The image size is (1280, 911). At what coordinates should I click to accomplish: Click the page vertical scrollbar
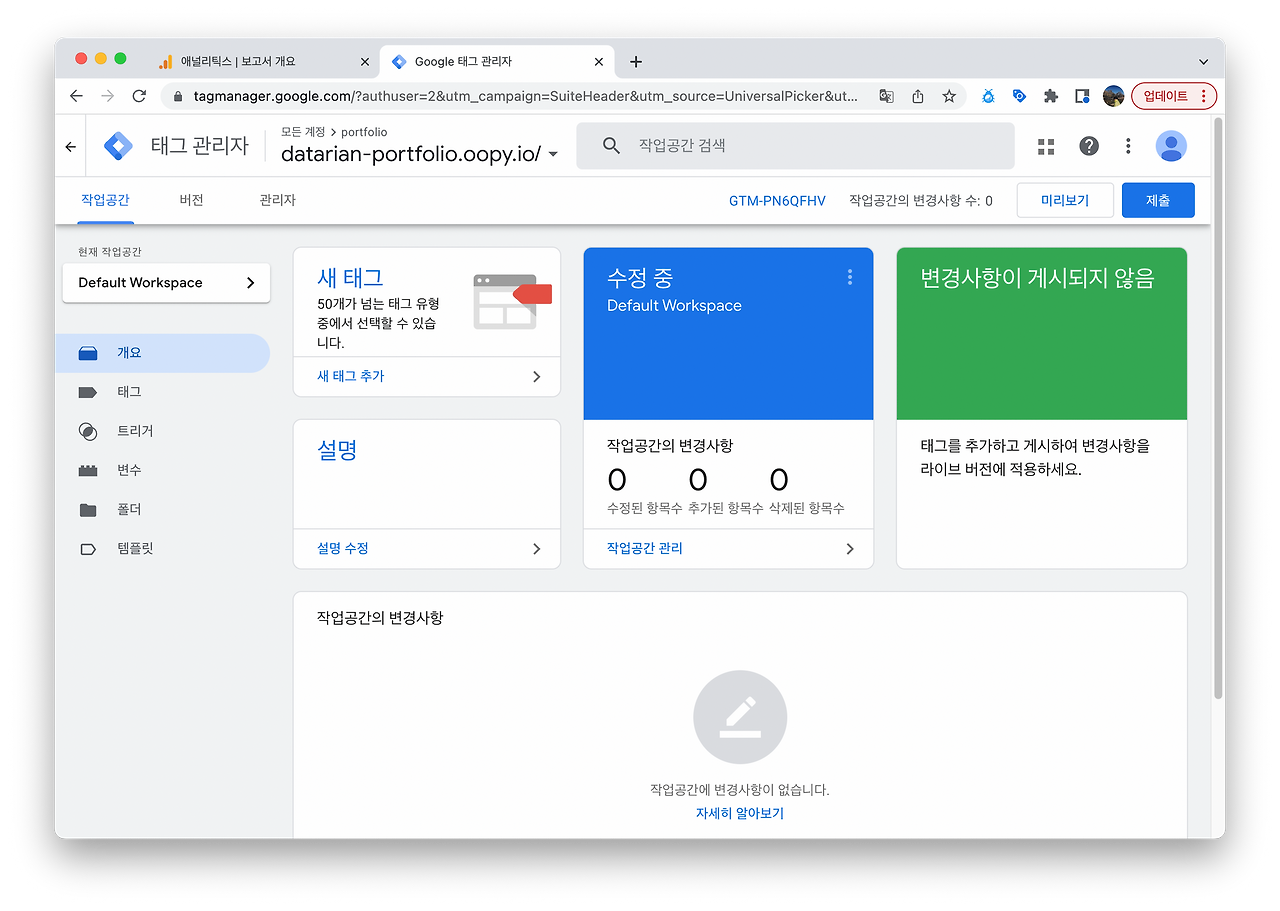tap(1218, 408)
